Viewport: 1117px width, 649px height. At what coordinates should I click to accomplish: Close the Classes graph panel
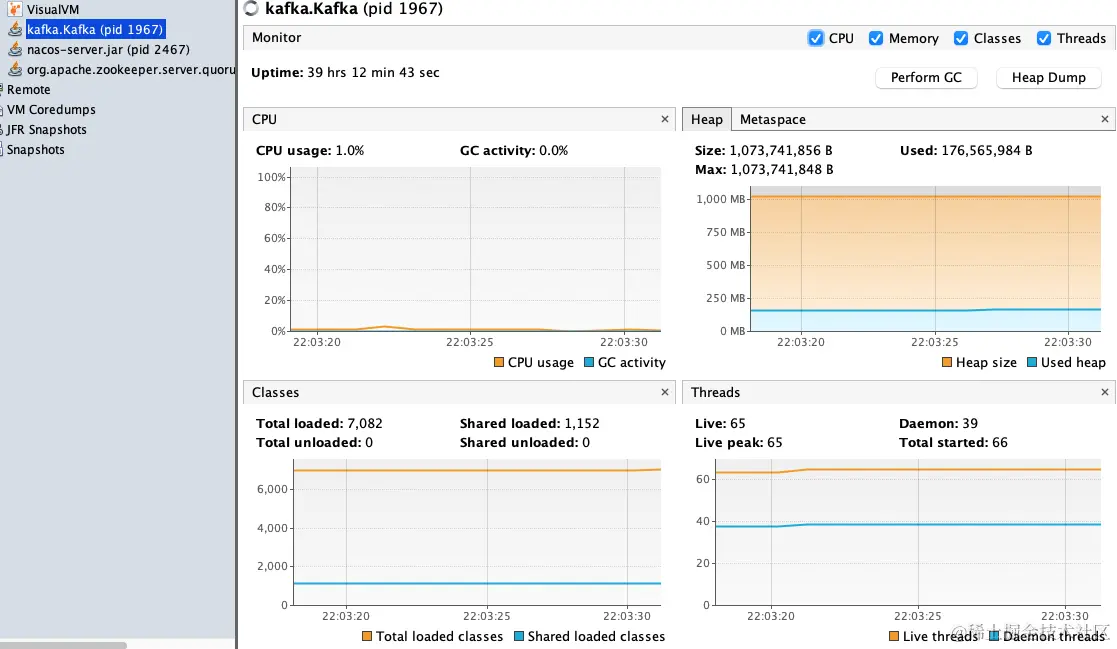(x=665, y=392)
